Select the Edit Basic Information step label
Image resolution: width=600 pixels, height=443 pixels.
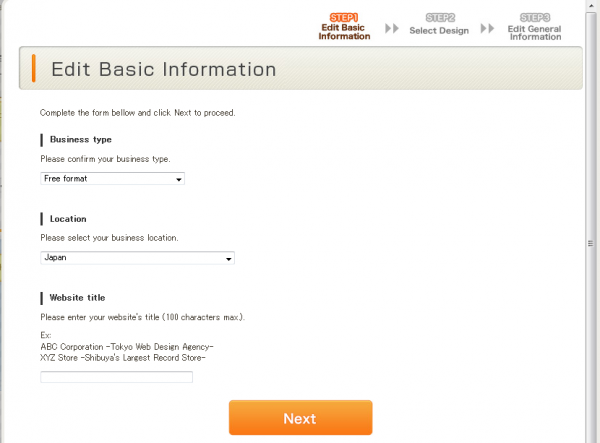coord(344,32)
